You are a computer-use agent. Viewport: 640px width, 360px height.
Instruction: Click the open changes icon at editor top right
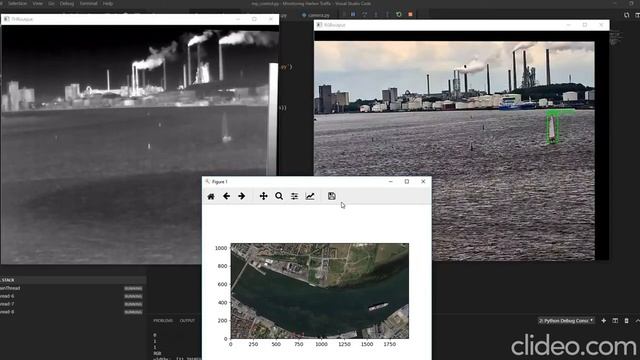627,15
